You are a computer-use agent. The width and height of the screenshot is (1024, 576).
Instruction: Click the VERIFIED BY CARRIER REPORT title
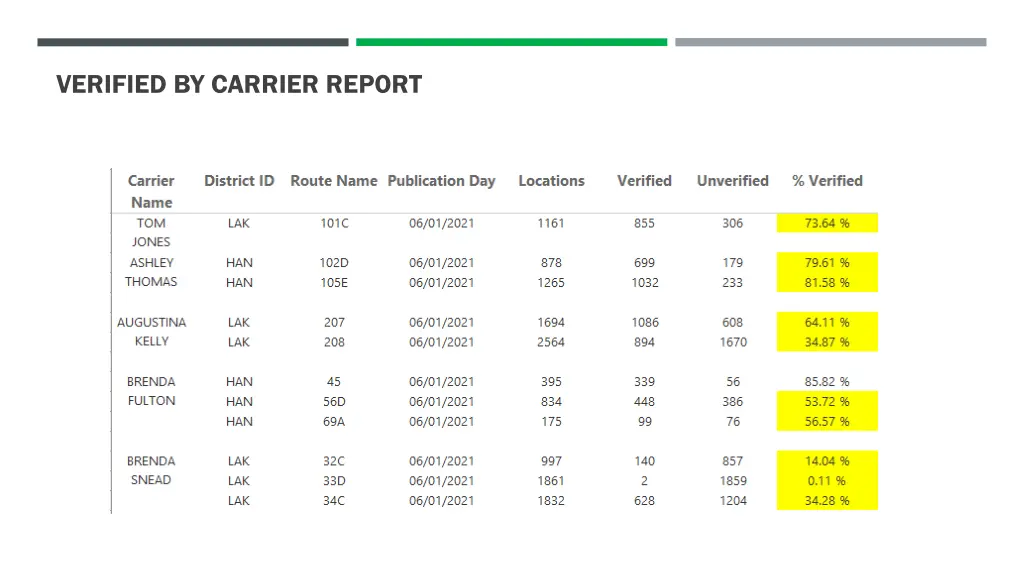[x=238, y=85]
